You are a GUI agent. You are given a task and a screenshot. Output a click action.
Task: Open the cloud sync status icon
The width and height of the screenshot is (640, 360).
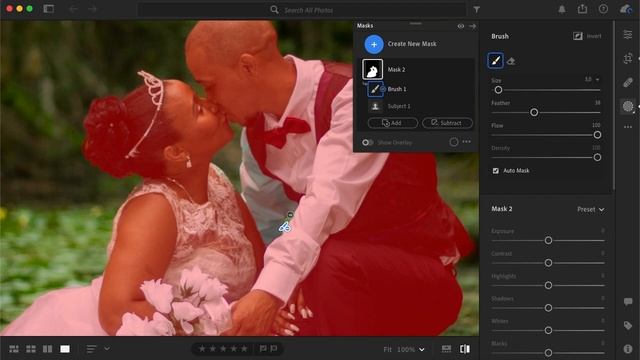626,9
